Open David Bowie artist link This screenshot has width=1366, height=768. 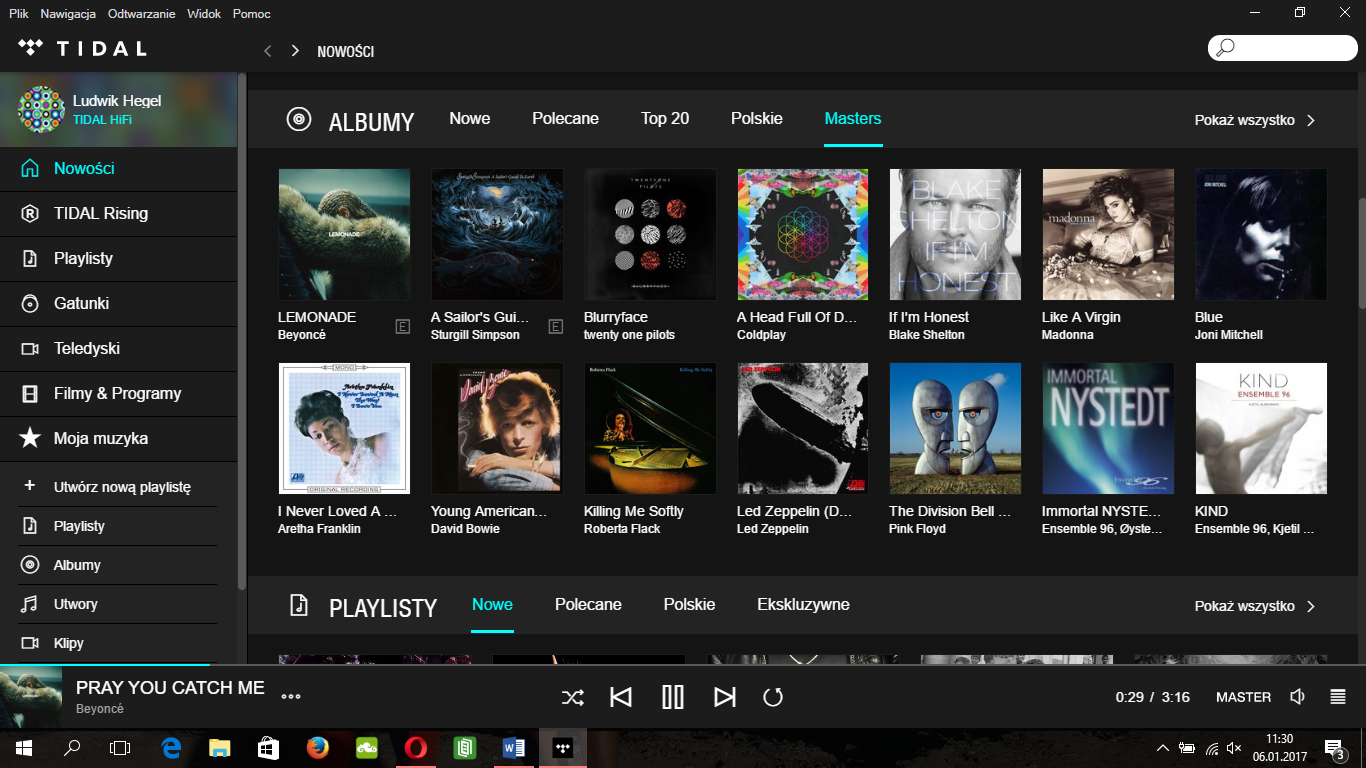pyautogui.click(x=465, y=529)
